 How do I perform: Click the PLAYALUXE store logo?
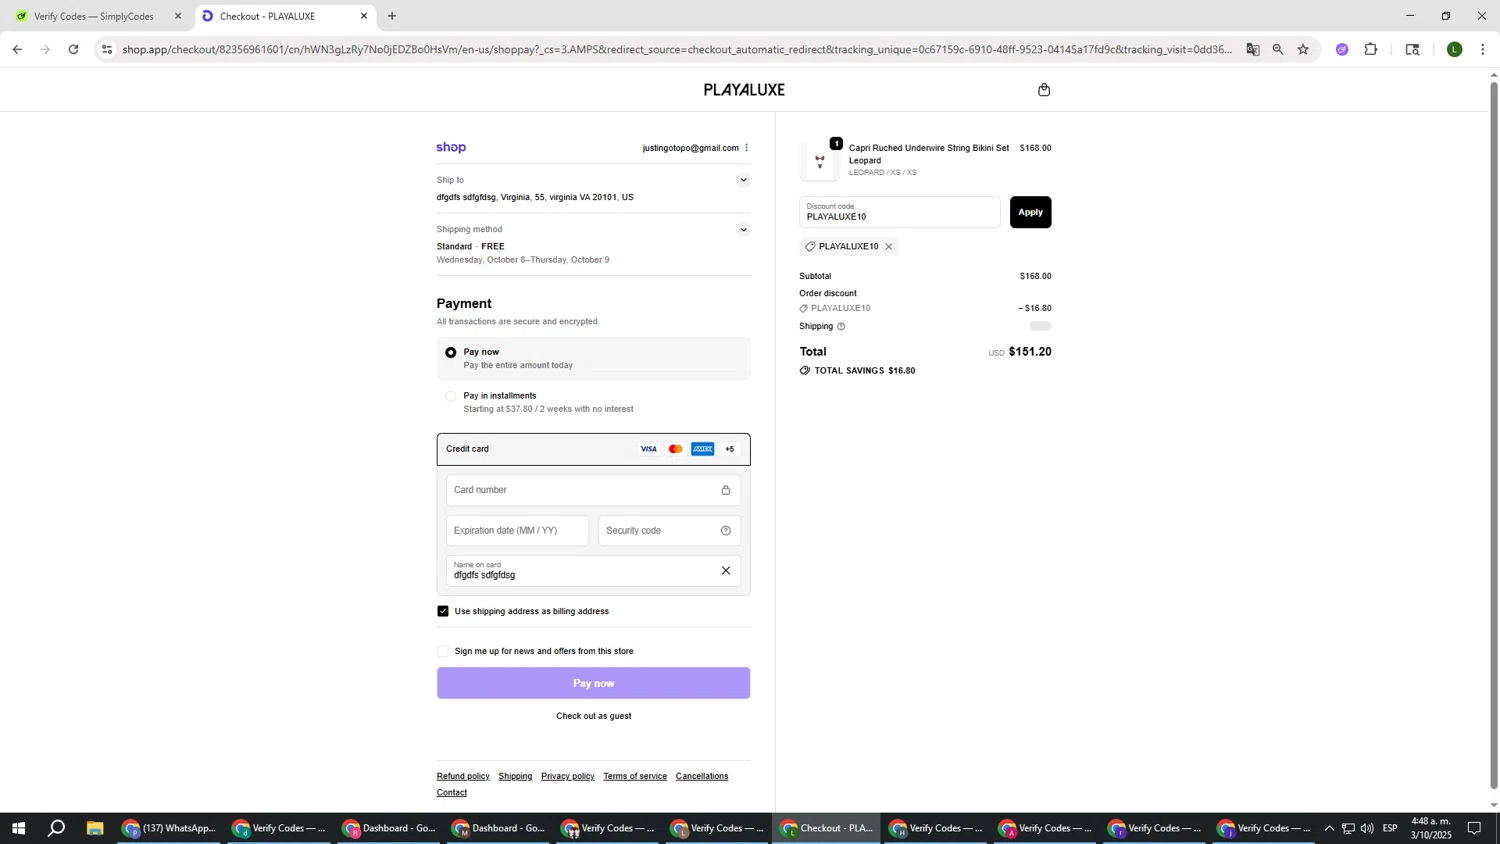[x=744, y=90]
